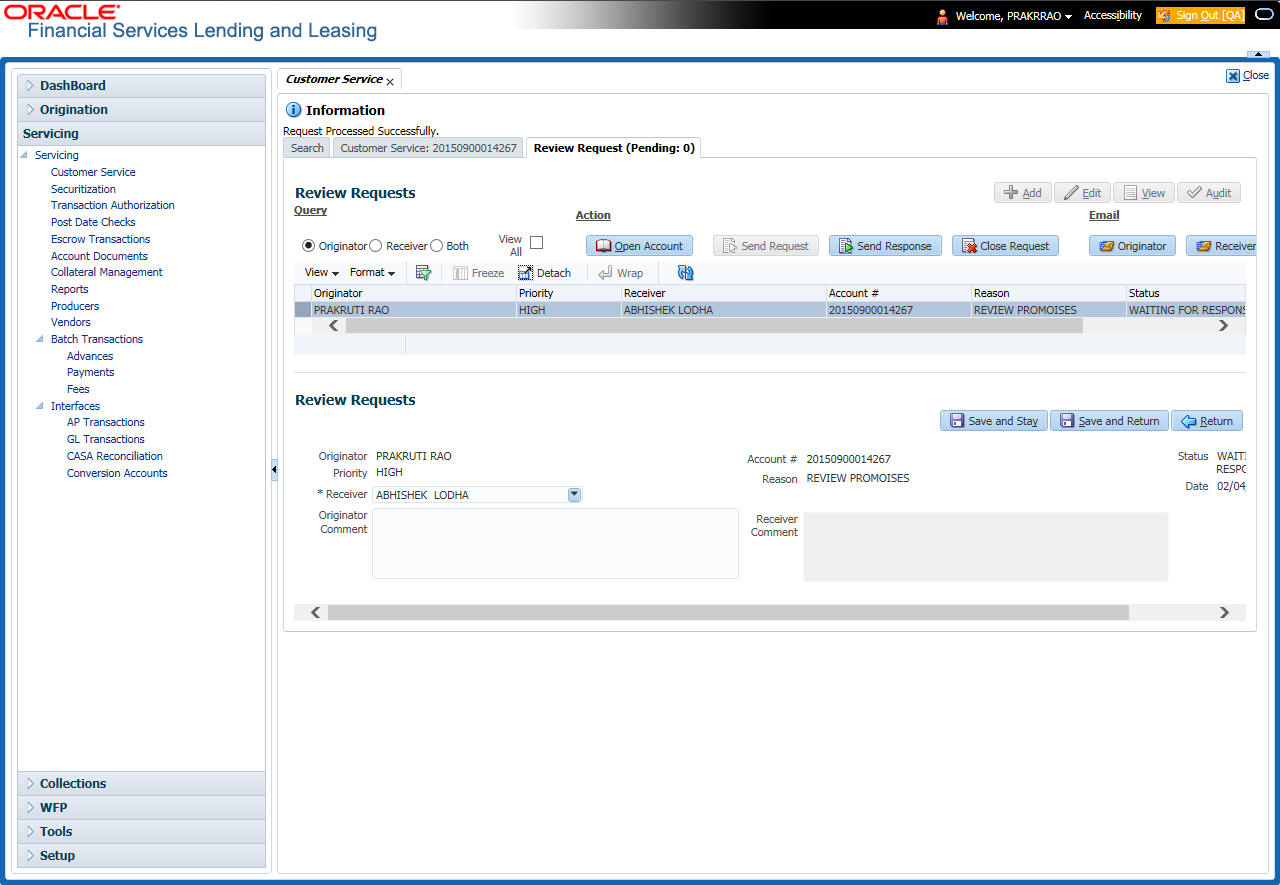Open Escrow Transactions in the tree

tap(101, 239)
